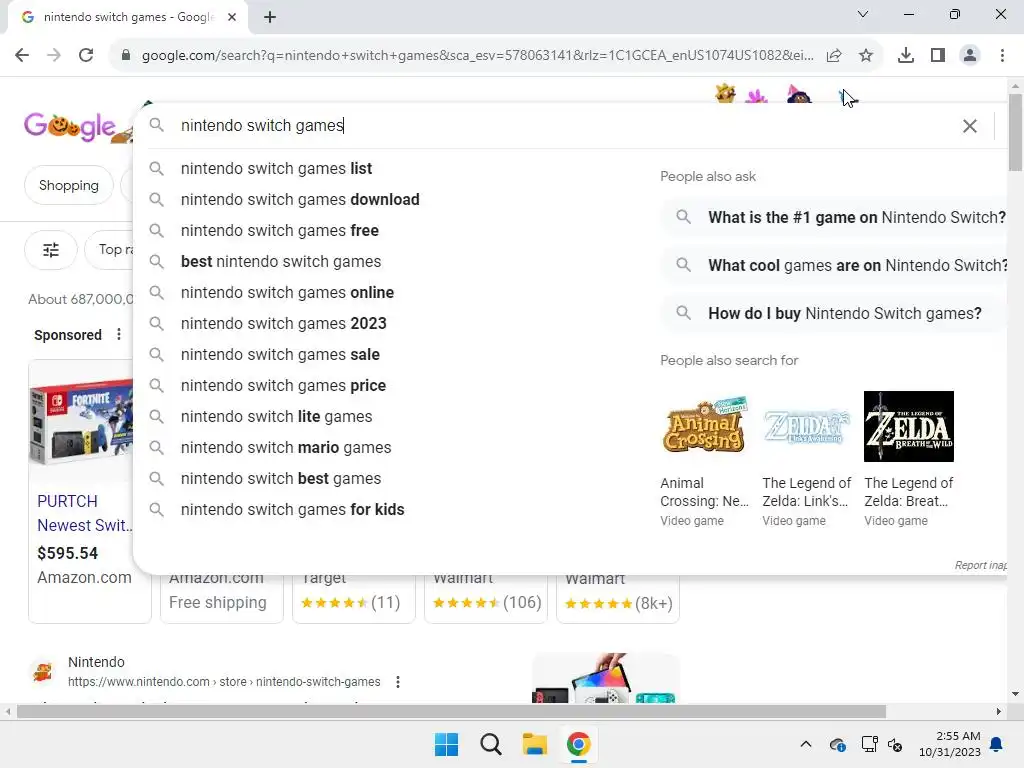Click the search box text field
This screenshot has height=768, width=1024.
(x=562, y=125)
